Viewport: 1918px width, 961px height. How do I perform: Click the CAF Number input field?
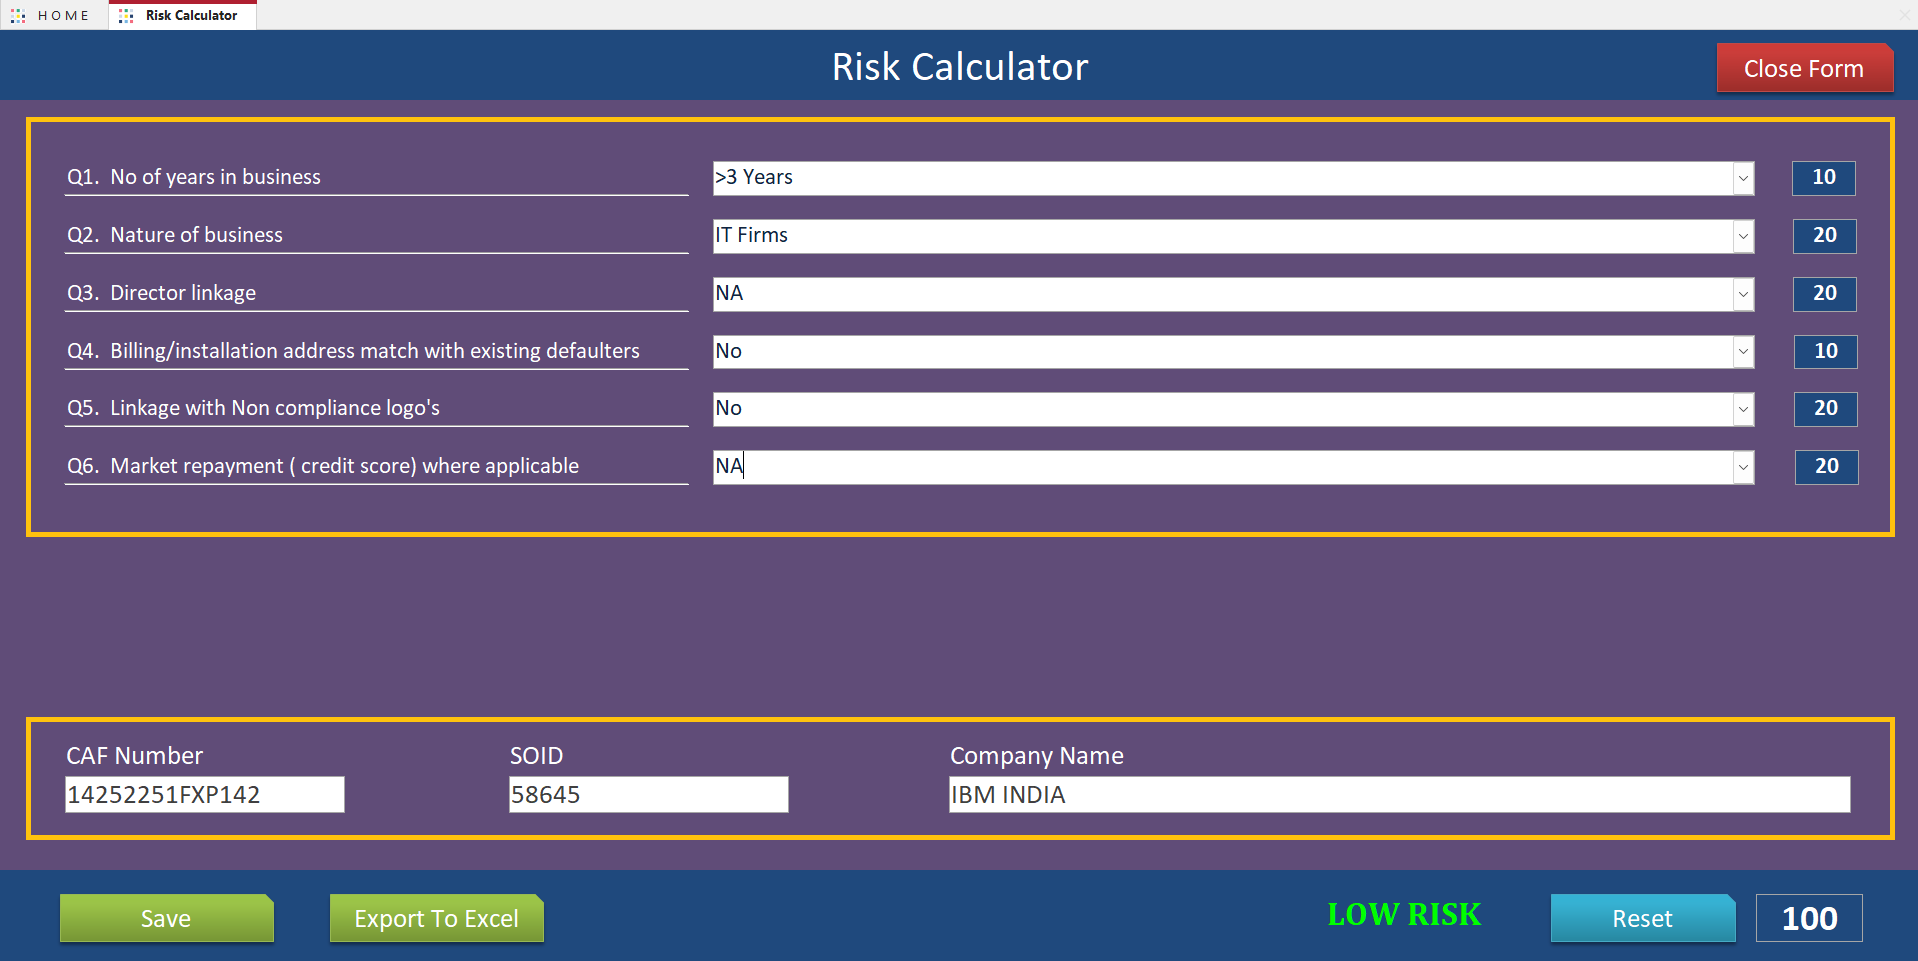click(204, 793)
